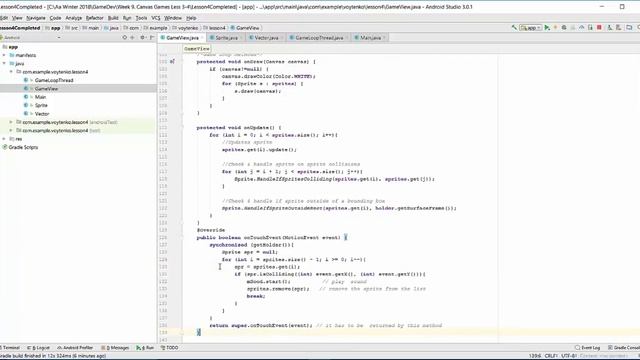This screenshot has width=640, height=360.
Task: Select GameView class in project tree
Action: 46,89
